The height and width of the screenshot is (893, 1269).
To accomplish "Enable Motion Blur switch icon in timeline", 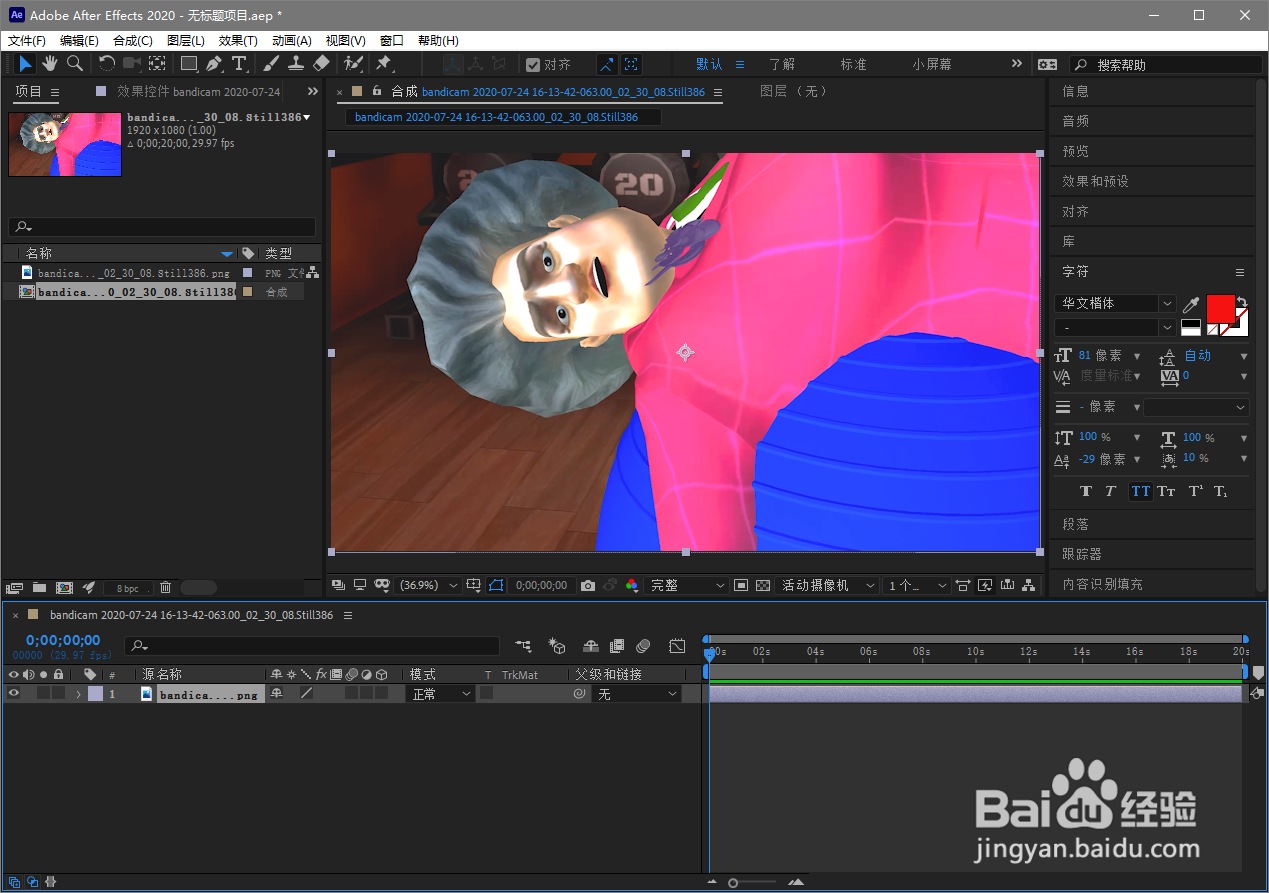I will pos(644,647).
